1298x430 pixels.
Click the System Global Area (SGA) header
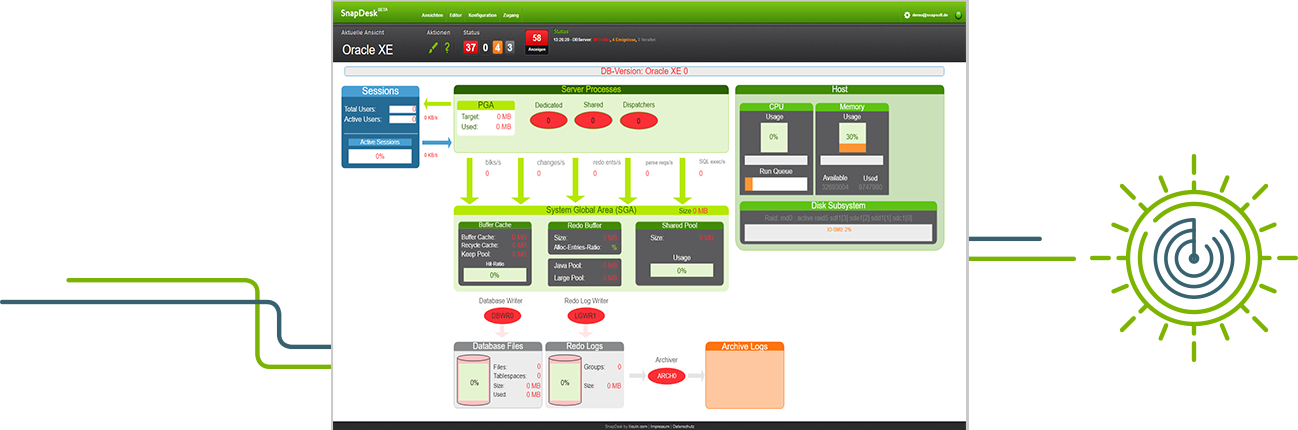tap(592, 210)
